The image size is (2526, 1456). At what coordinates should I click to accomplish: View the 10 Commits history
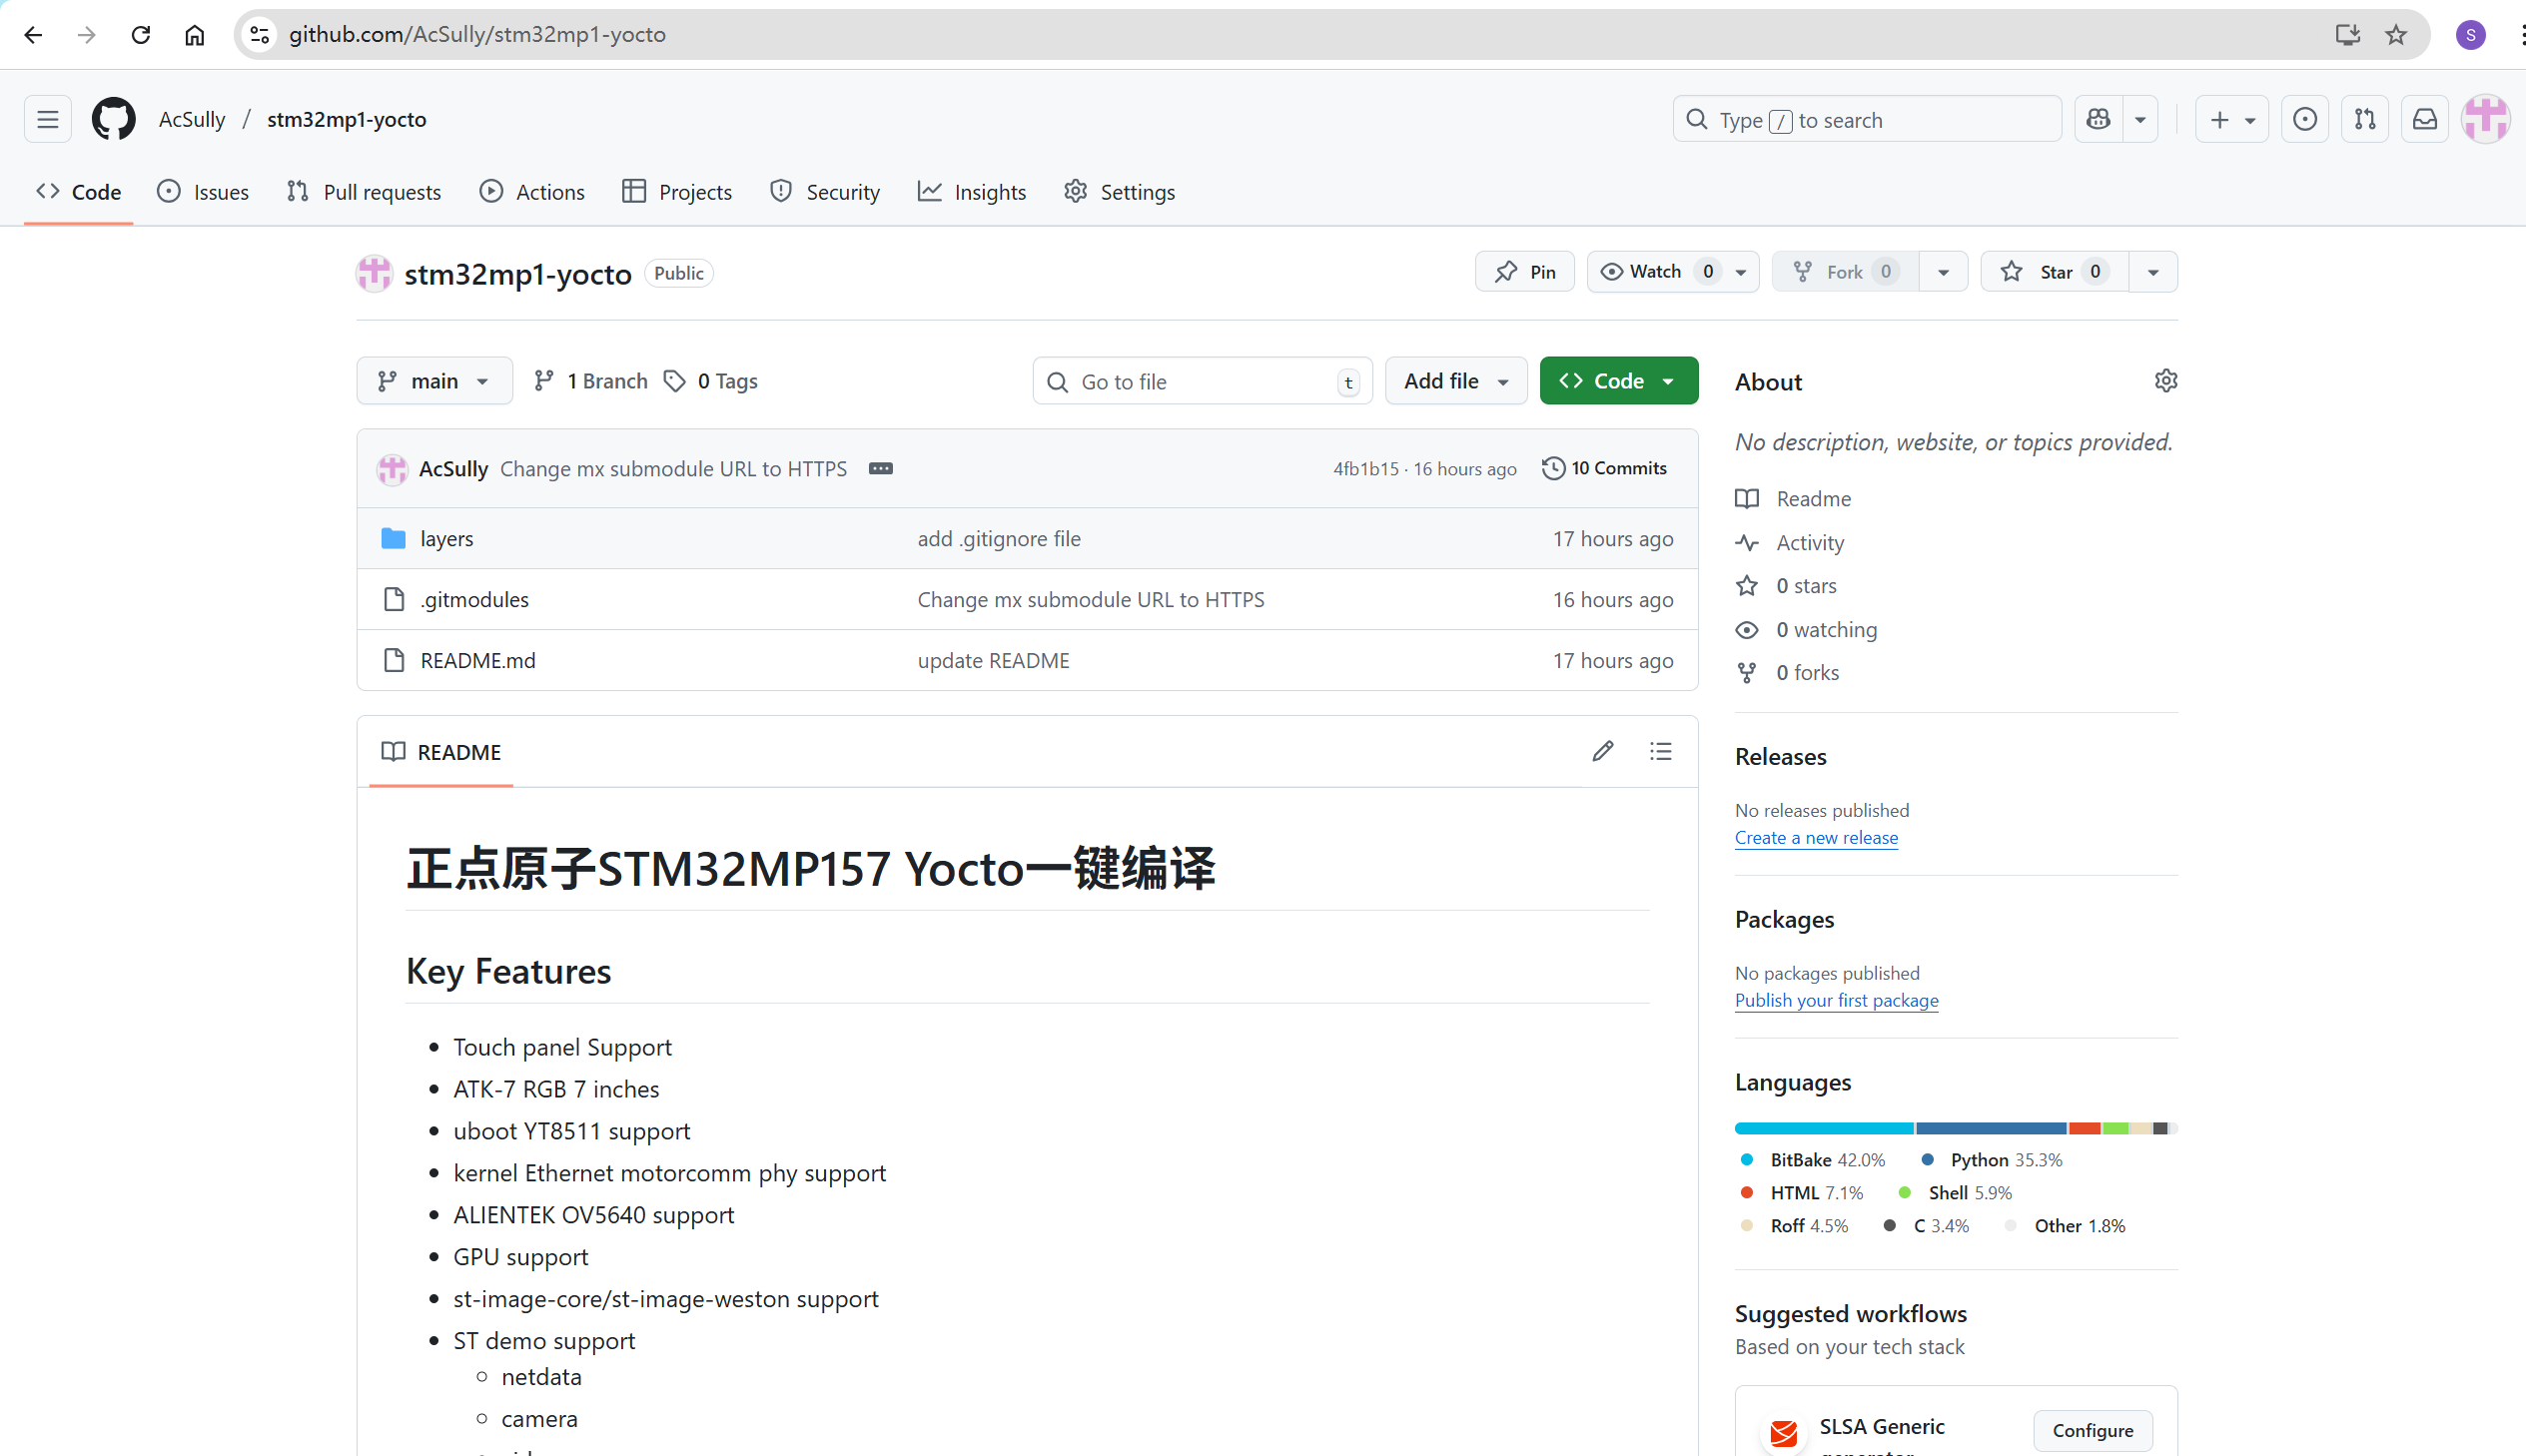click(1605, 468)
